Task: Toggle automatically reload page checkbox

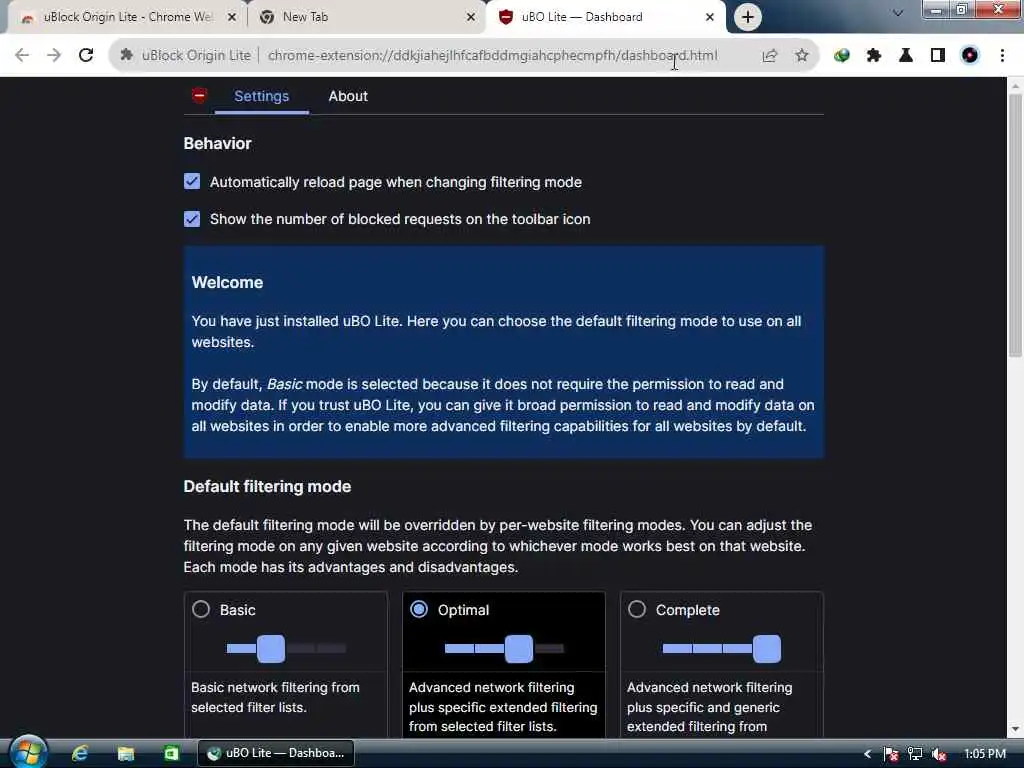Action: 192,182
